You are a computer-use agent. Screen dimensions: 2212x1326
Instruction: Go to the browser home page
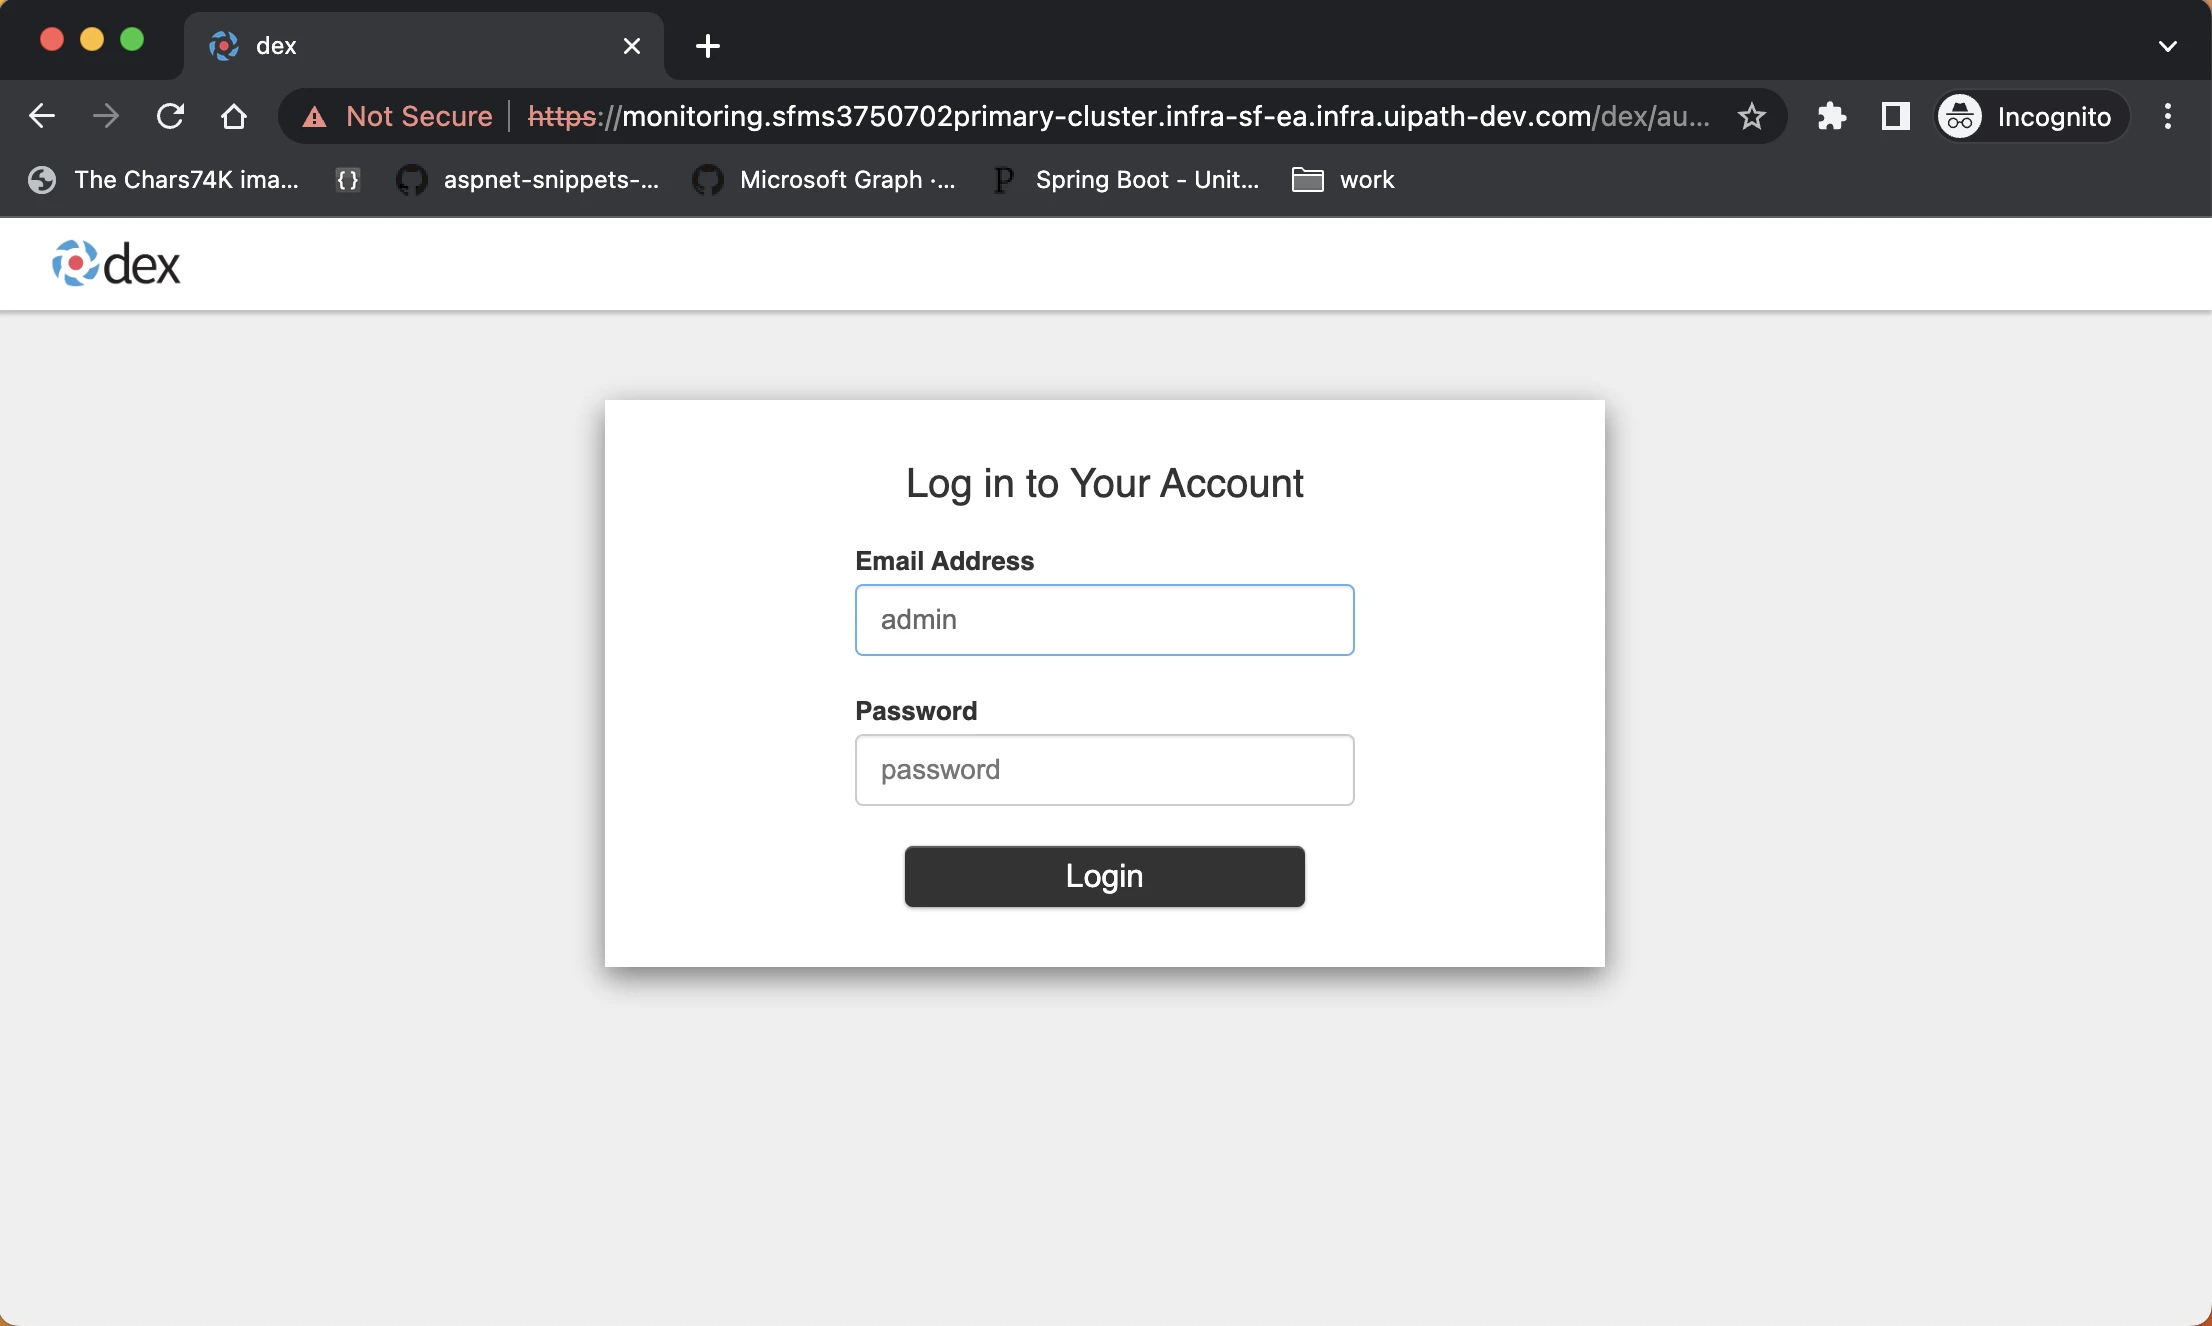tap(234, 116)
